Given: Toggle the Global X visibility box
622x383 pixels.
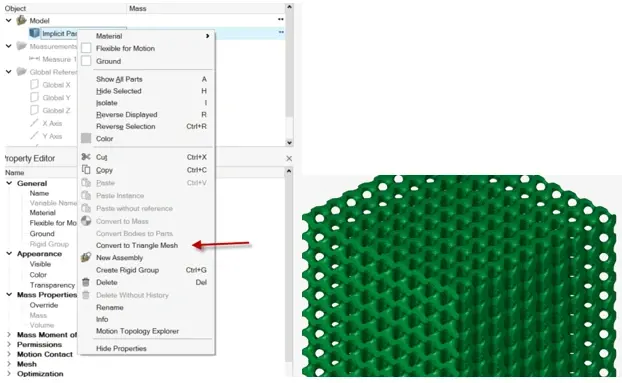Looking at the screenshot, I should 35,84.
